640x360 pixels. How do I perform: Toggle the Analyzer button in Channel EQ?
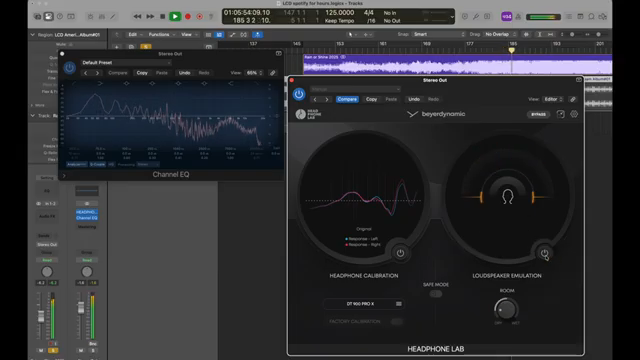pos(76,164)
